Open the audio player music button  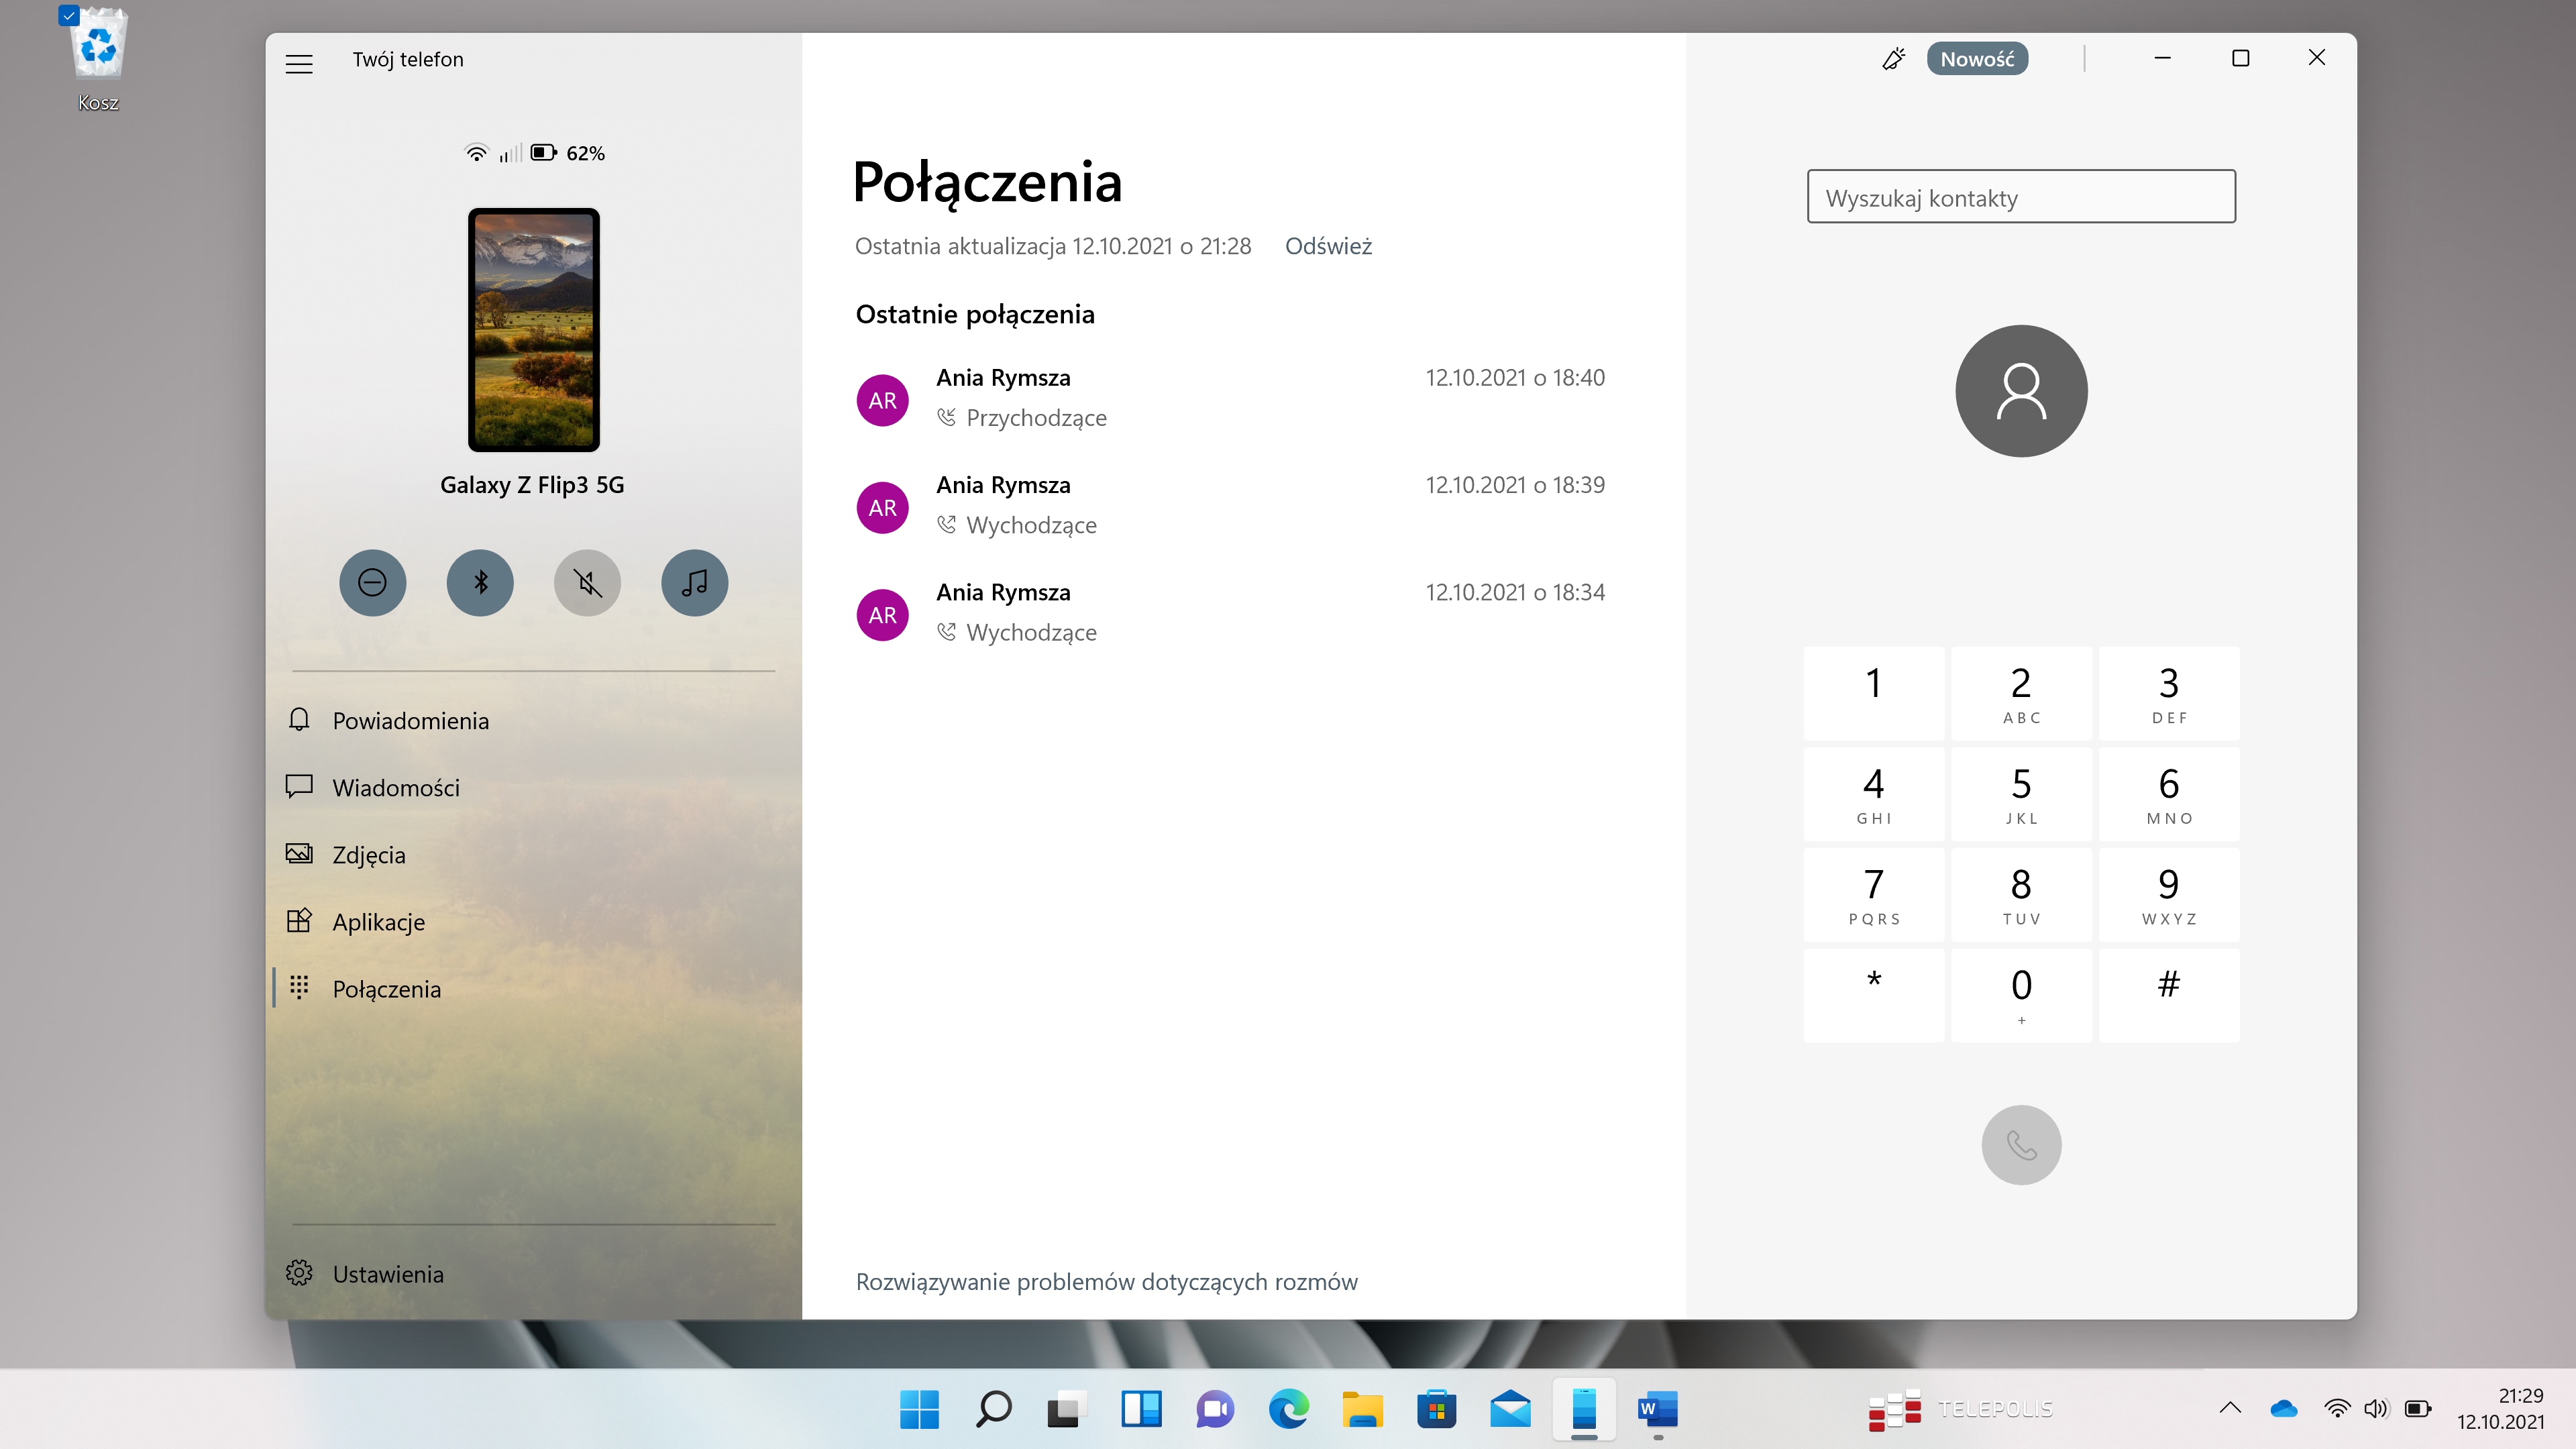[x=694, y=582]
